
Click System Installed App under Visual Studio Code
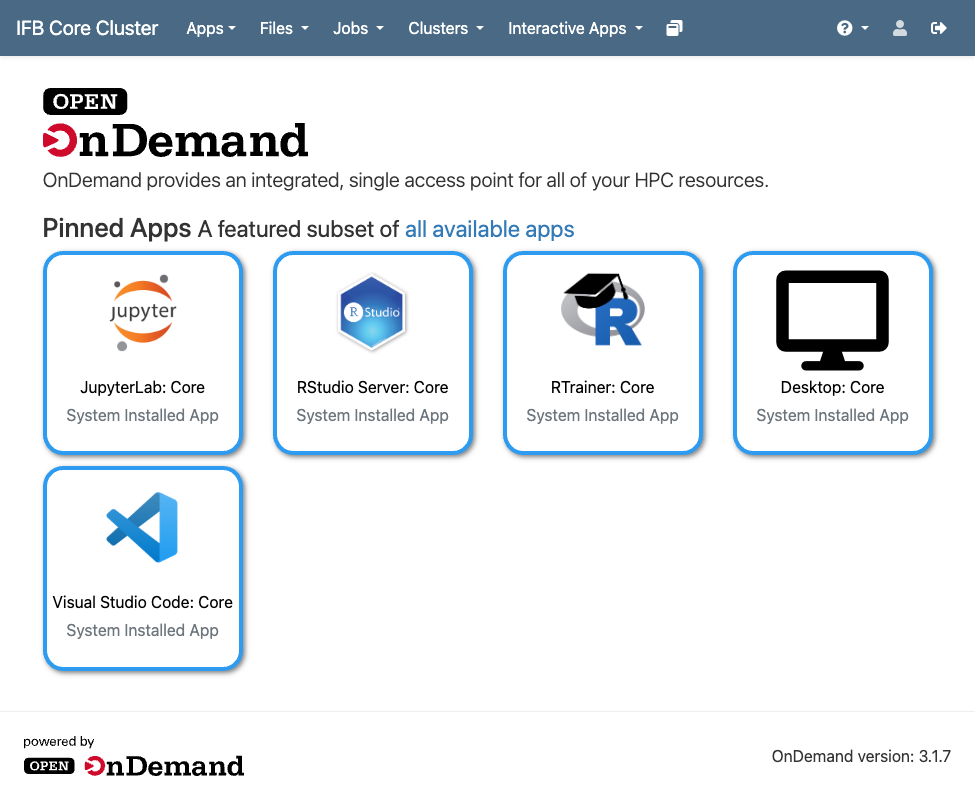click(x=142, y=630)
